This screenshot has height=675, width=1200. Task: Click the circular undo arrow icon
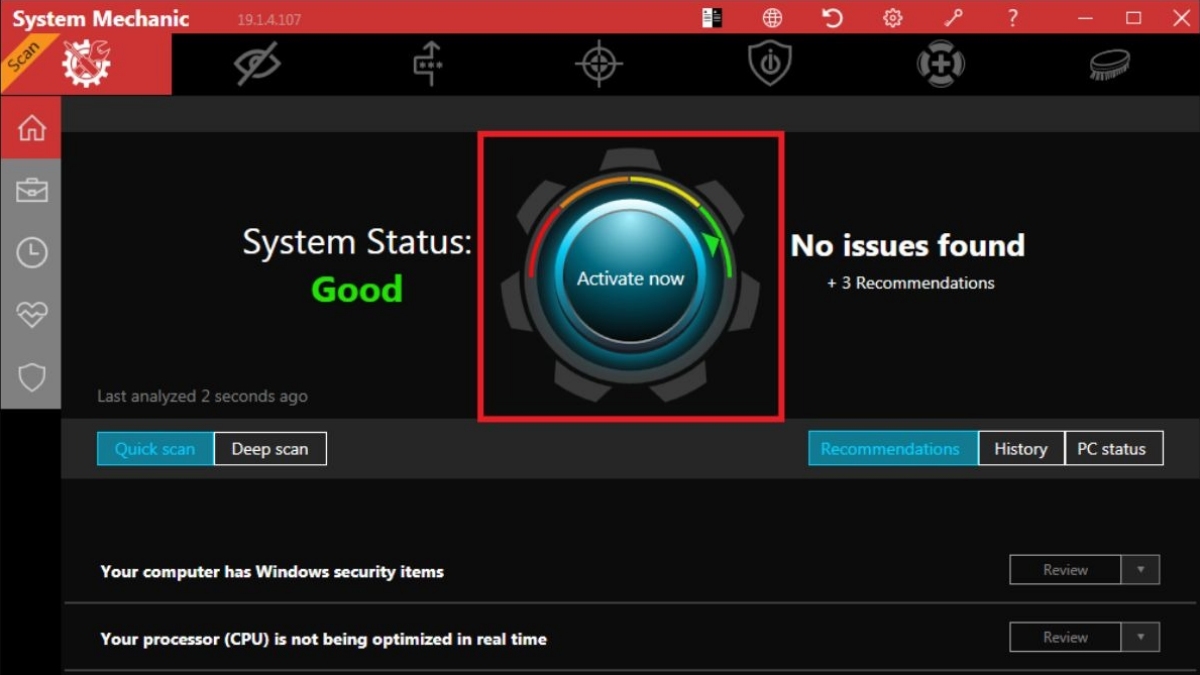click(832, 18)
